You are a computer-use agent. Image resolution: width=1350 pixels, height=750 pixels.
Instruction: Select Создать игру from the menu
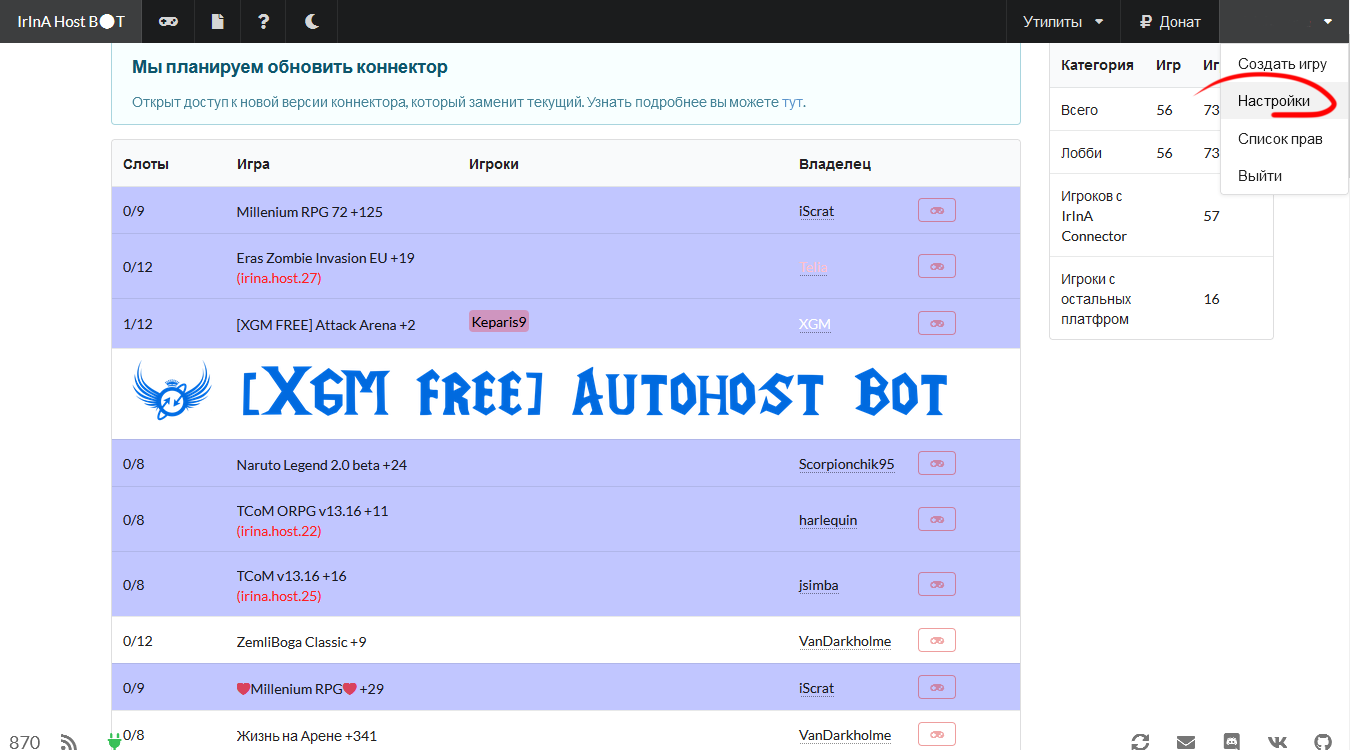[x=1283, y=64]
